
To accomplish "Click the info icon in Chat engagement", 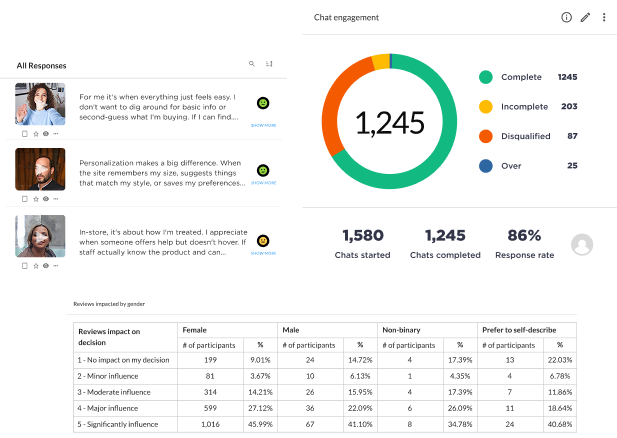I will (566, 17).
